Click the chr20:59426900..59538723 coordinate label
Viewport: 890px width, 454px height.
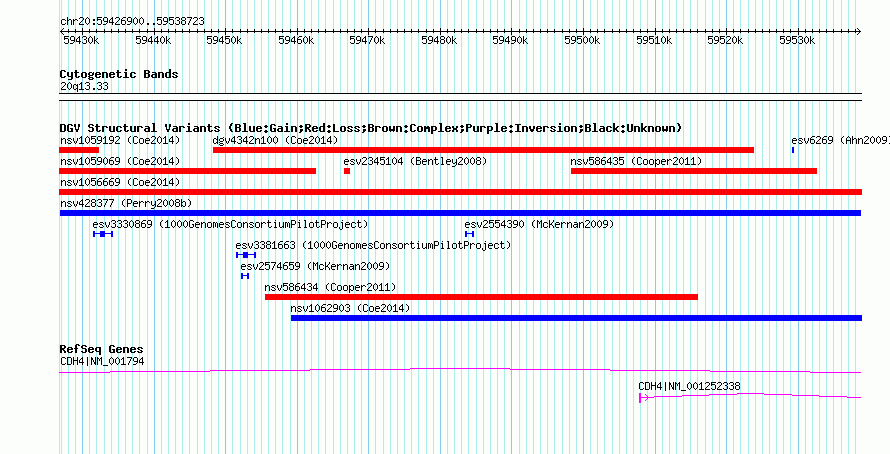click(x=132, y=22)
